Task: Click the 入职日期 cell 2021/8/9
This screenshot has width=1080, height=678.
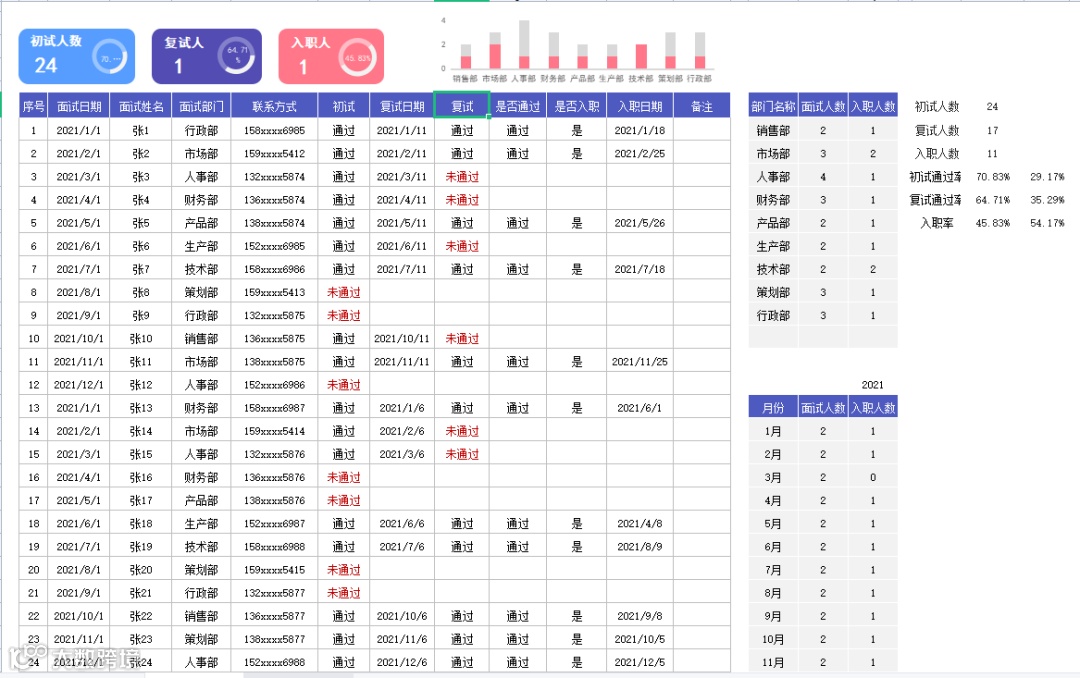Action: (x=640, y=546)
